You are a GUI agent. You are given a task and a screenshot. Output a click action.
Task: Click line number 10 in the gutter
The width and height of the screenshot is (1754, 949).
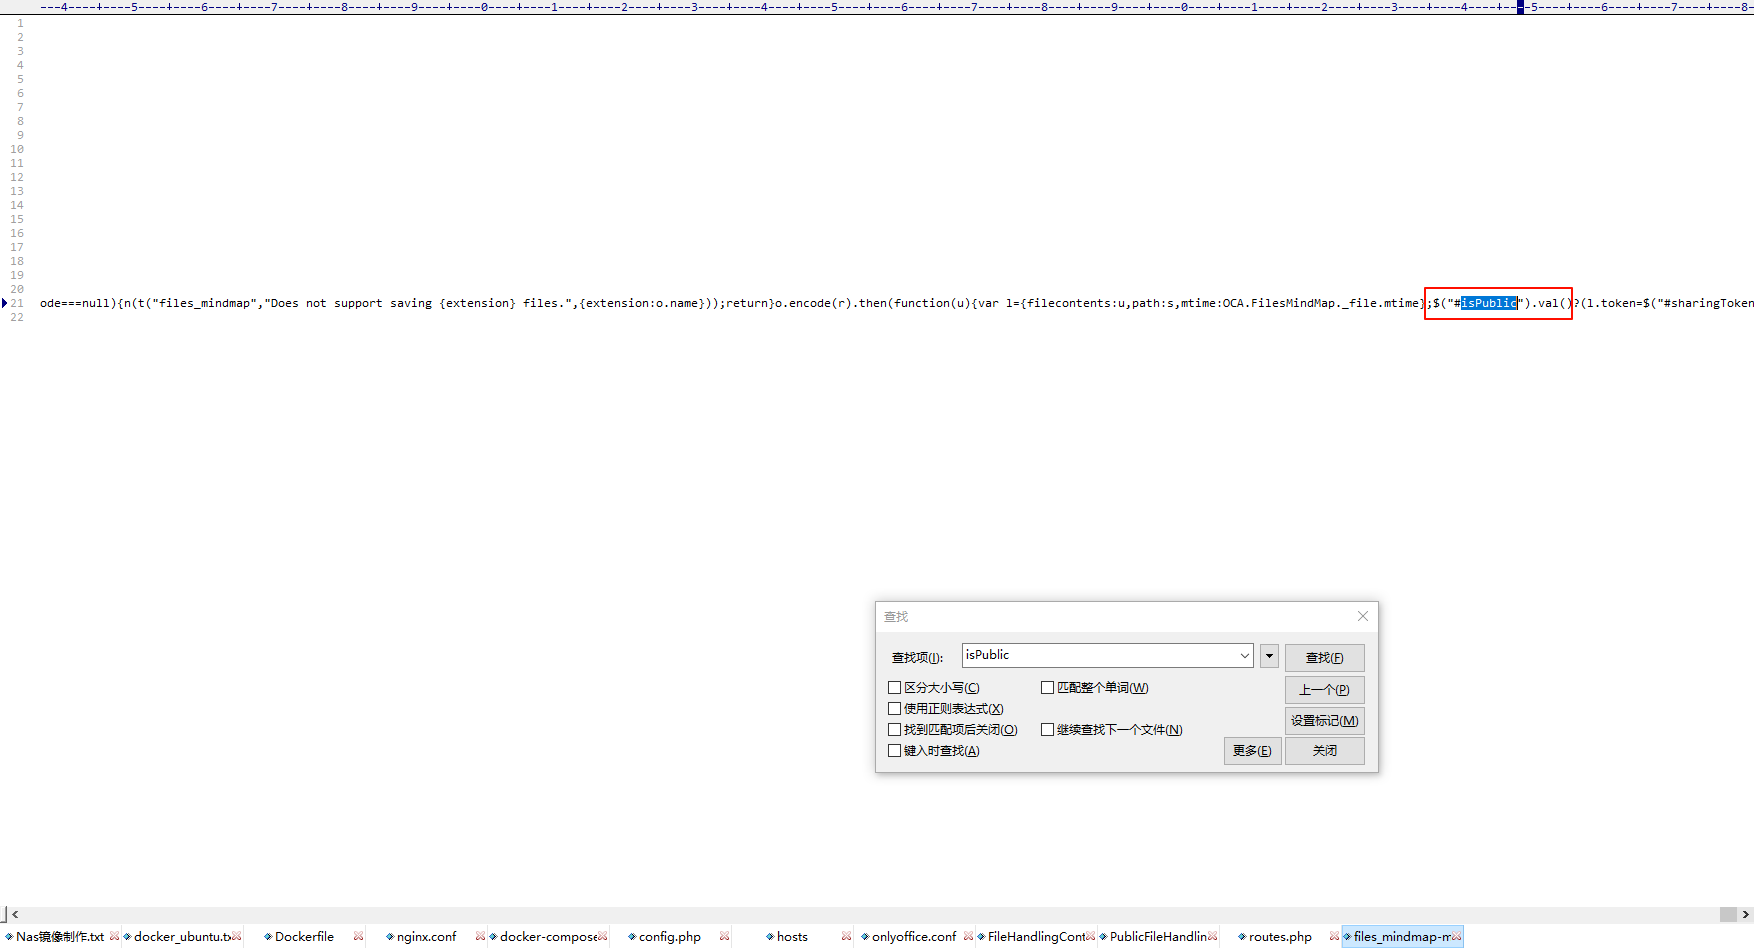point(17,149)
